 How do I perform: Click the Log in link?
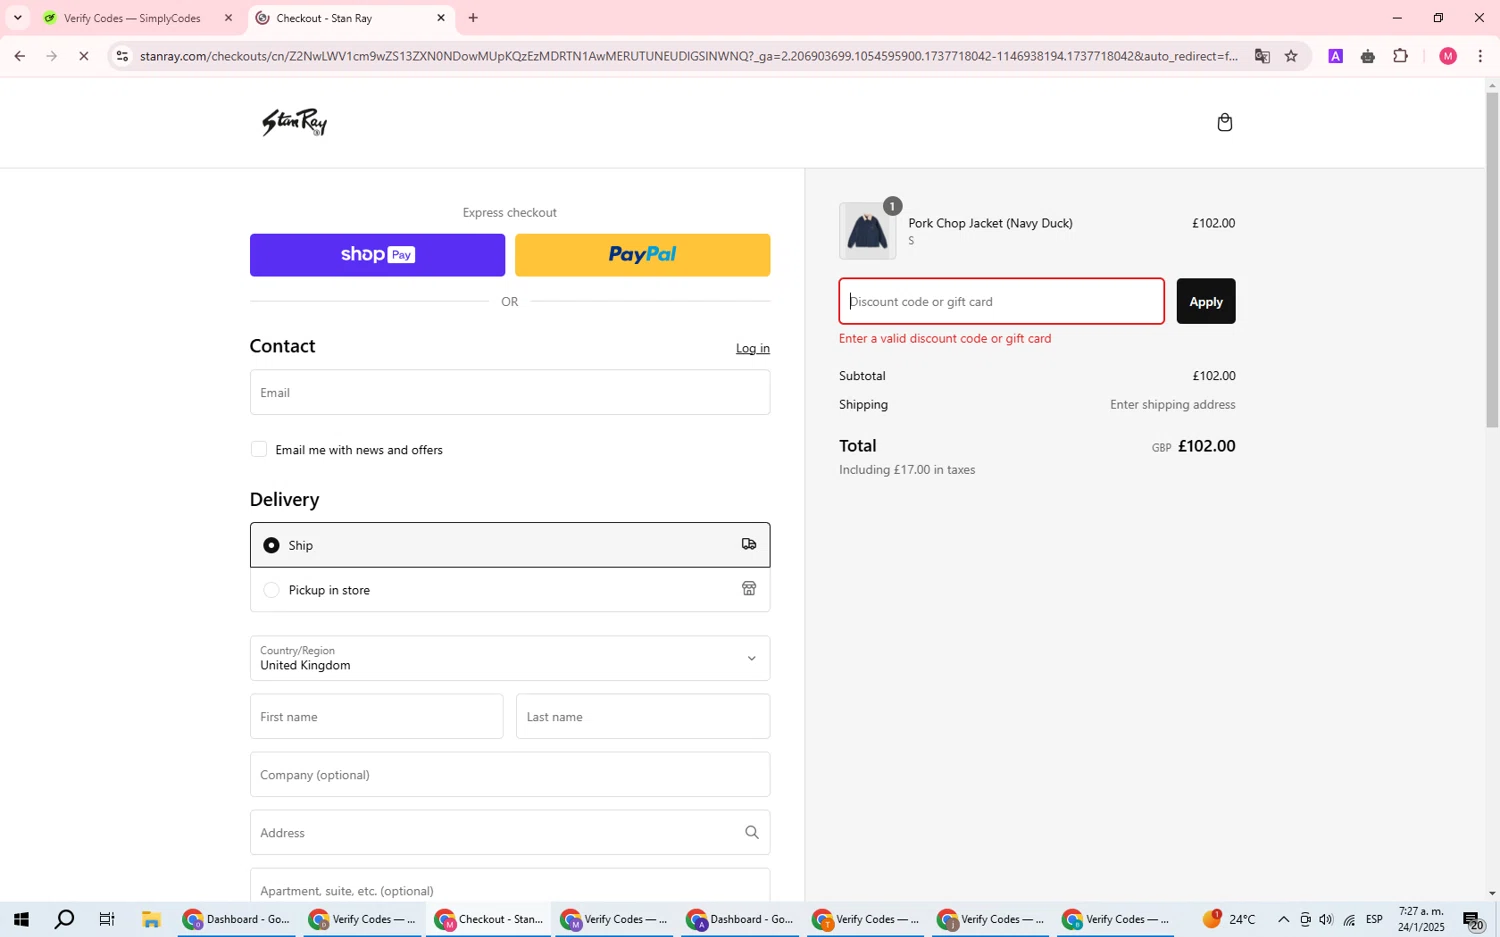point(752,348)
